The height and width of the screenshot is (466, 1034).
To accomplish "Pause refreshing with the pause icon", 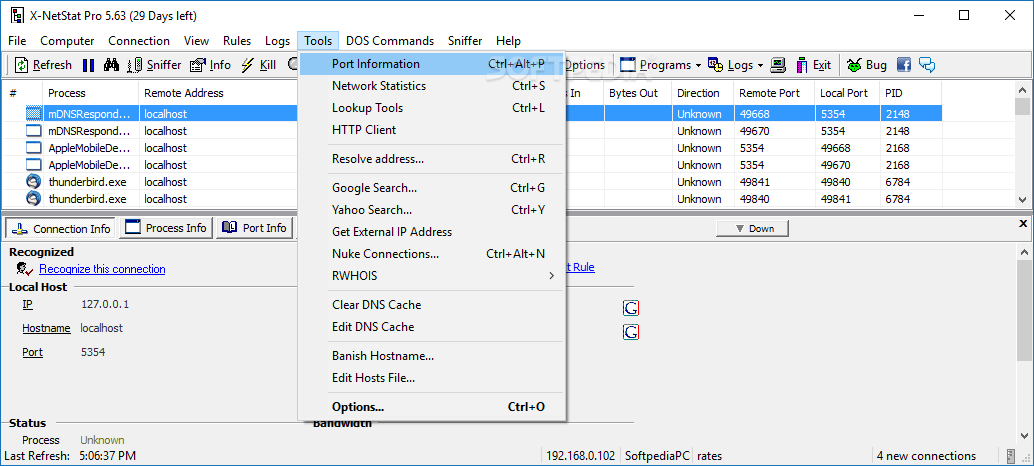I will click(x=89, y=65).
